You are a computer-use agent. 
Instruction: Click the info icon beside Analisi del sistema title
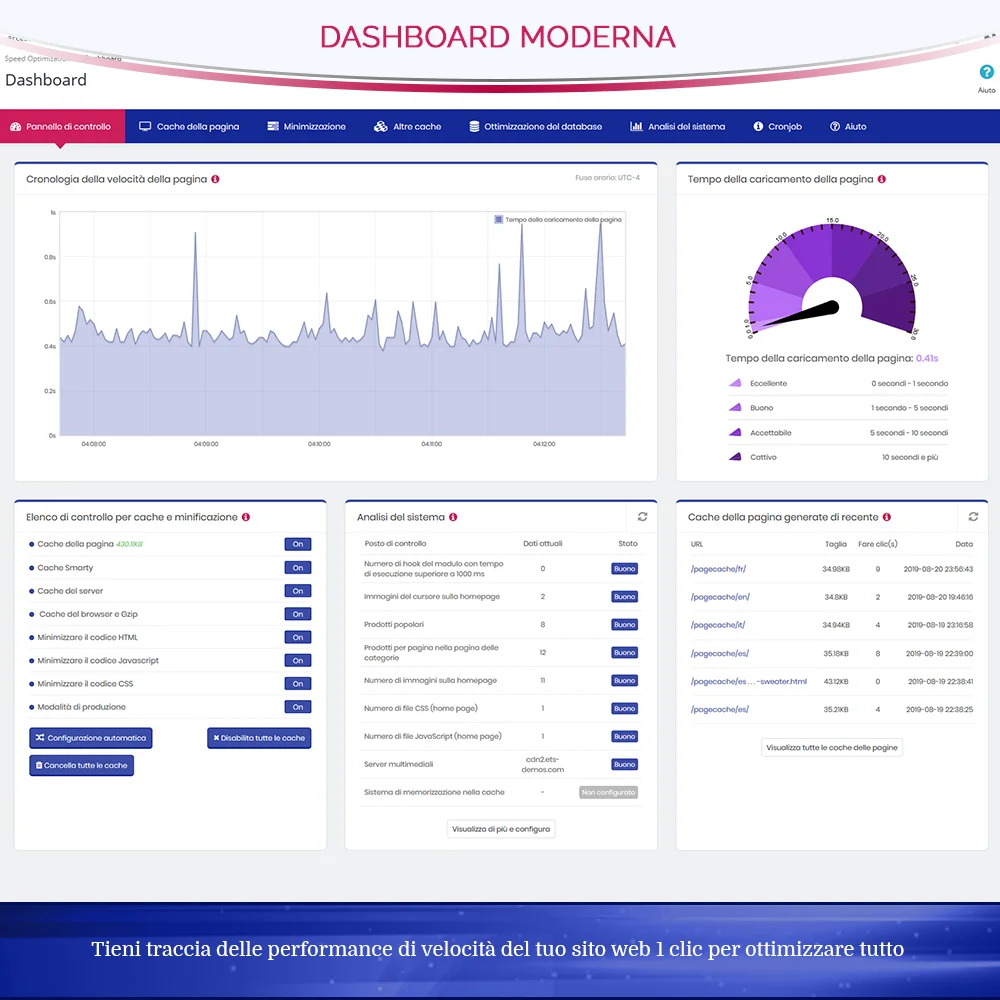coord(455,517)
